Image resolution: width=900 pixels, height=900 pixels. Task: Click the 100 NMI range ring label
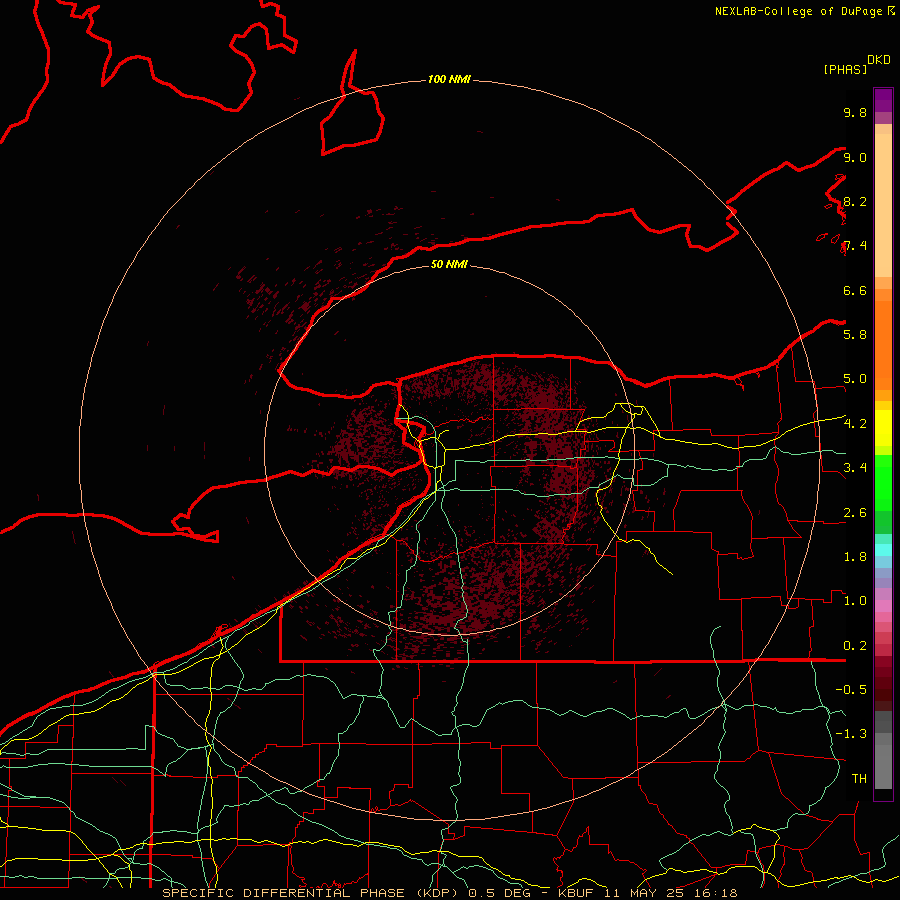(x=449, y=79)
